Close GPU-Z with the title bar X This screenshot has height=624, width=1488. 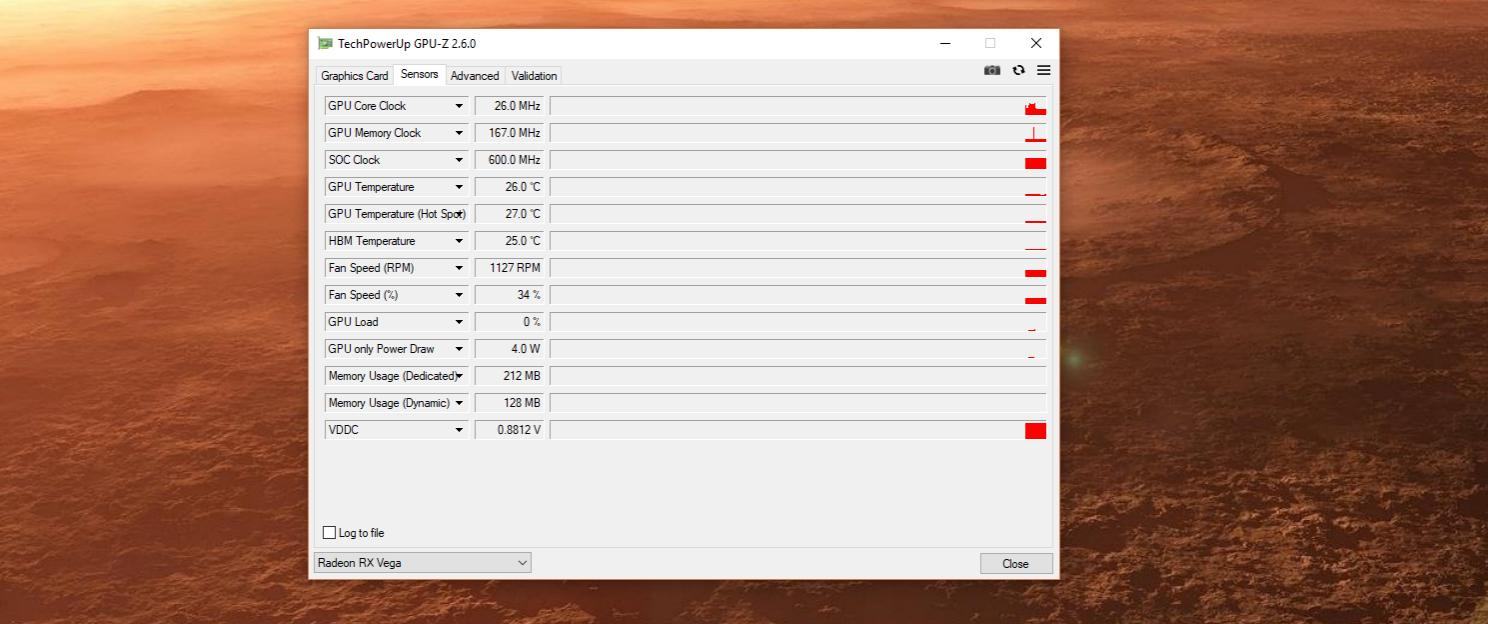[1036, 43]
